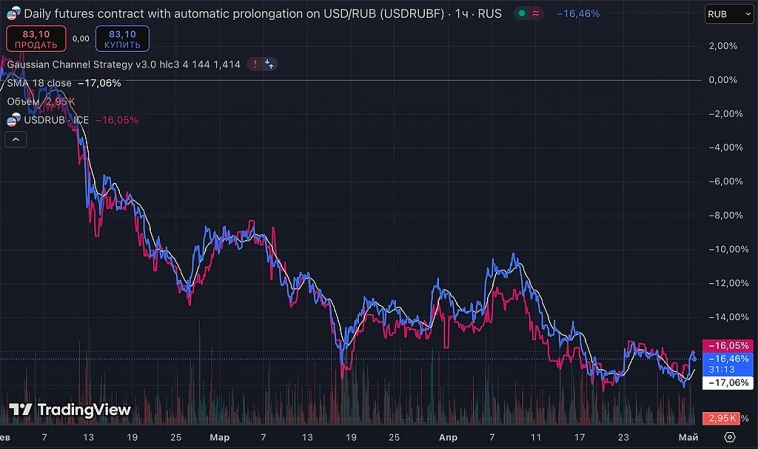The image size is (758, 449).
Task: Select the SMA 18 close indicator legend
Action: point(40,83)
